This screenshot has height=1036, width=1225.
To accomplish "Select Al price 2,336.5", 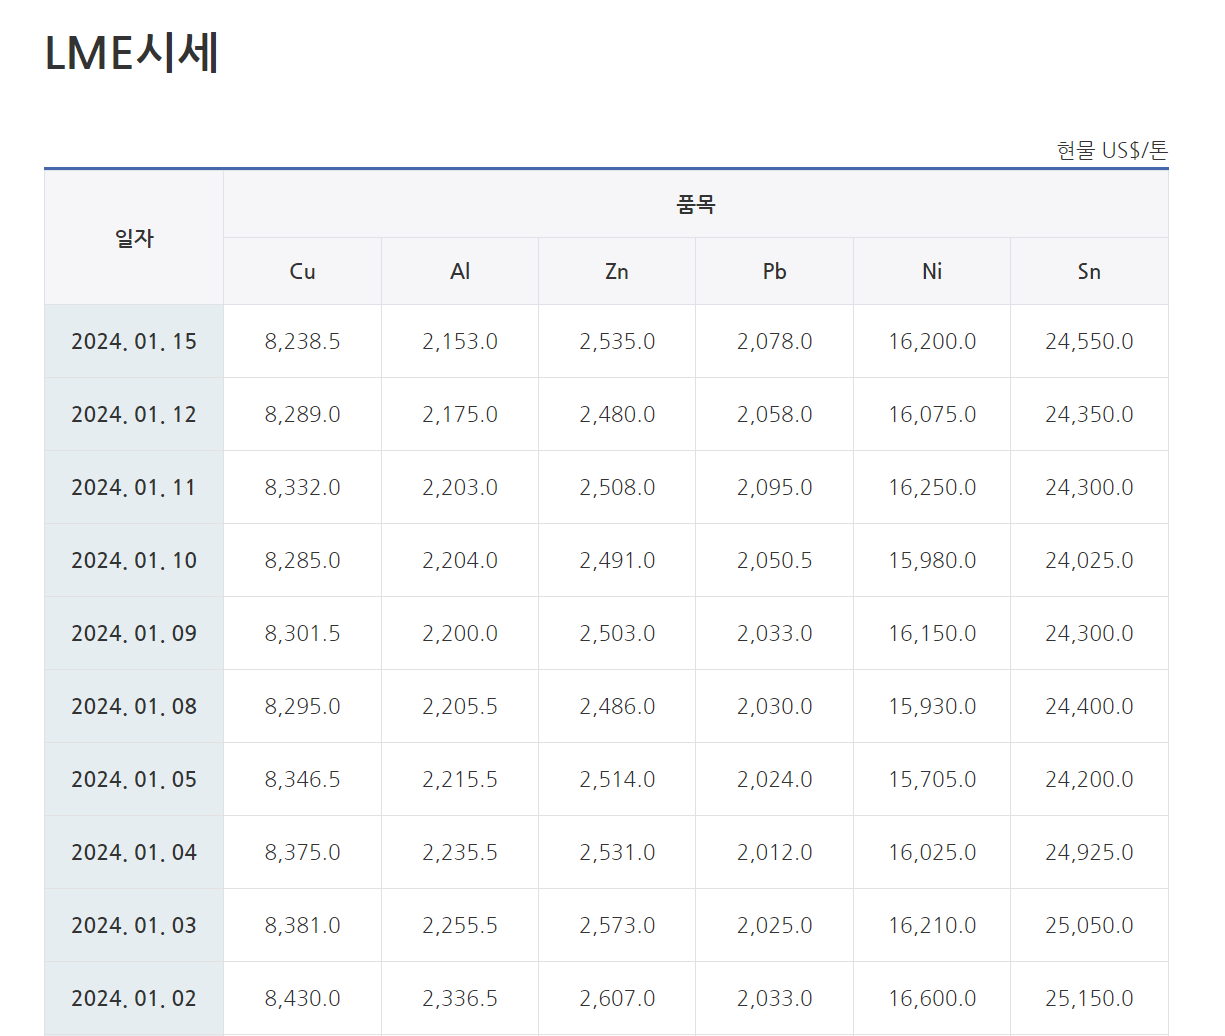I will [x=460, y=998].
